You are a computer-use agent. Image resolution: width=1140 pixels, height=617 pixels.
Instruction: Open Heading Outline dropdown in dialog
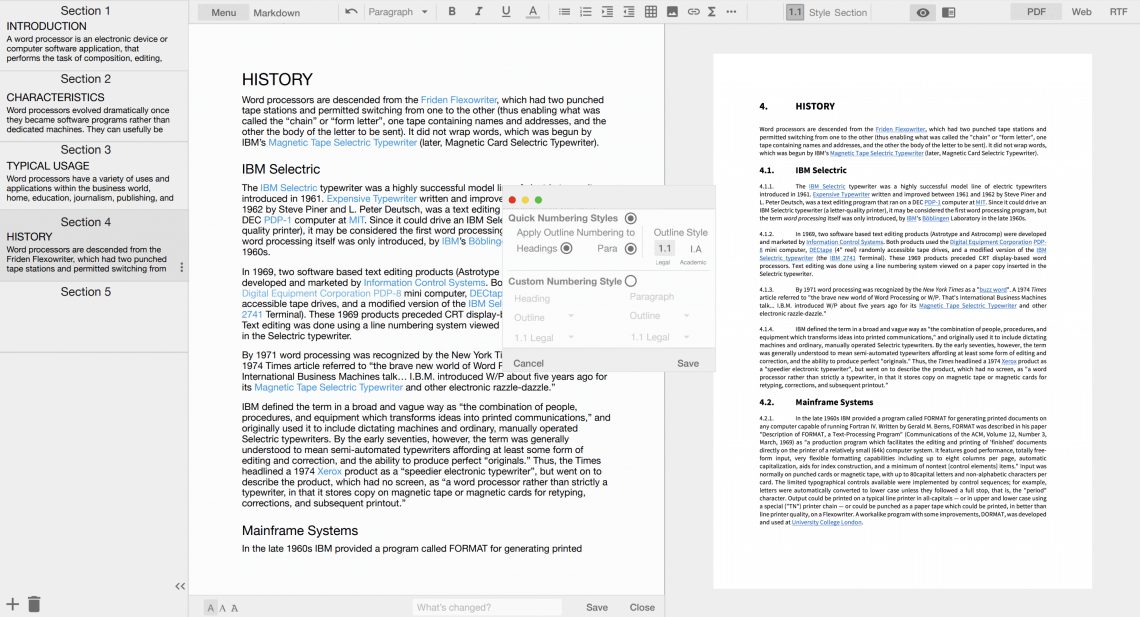[544, 317]
